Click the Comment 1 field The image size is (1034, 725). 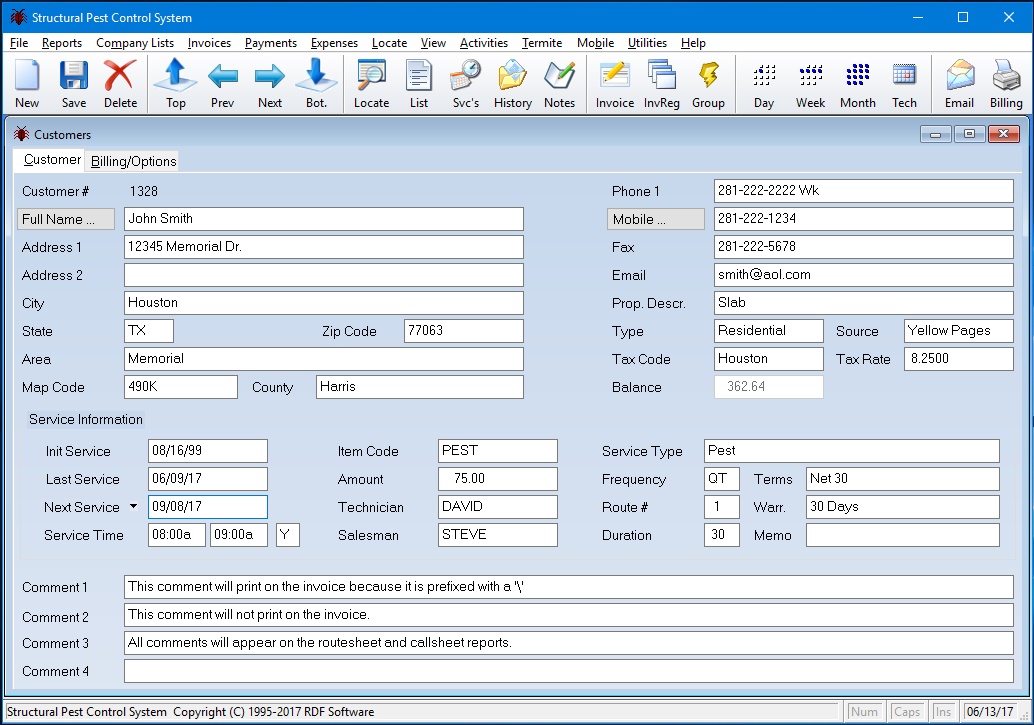pyautogui.click(x=568, y=587)
